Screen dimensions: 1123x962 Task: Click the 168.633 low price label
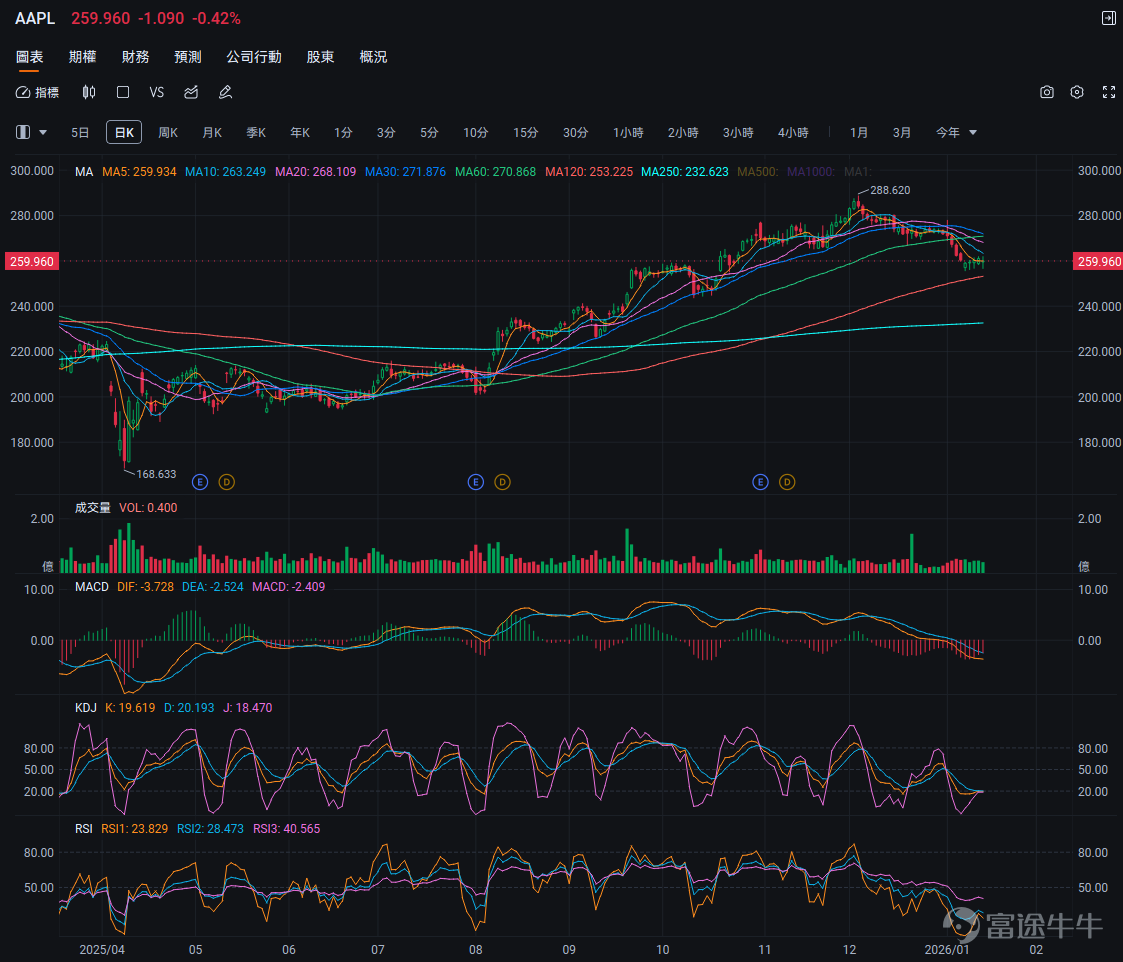[156, 474]
